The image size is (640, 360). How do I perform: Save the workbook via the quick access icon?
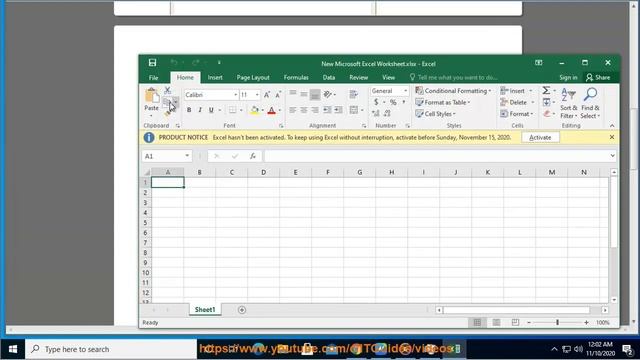pos(152,62)
